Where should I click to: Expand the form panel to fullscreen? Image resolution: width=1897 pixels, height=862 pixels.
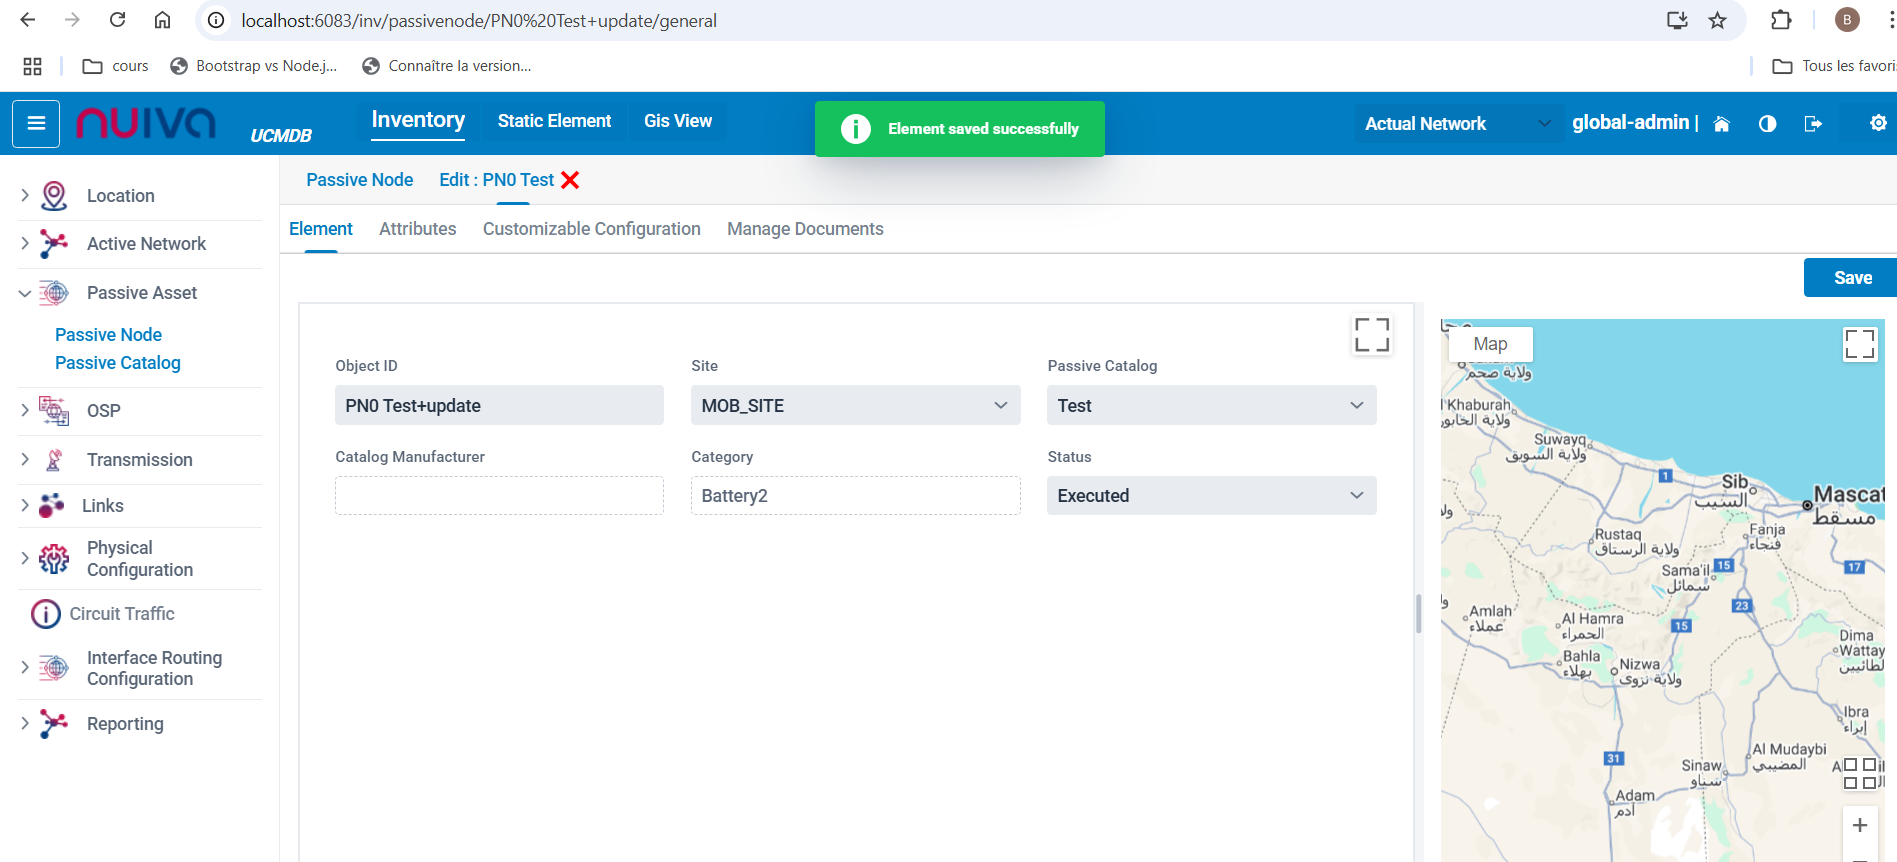coord(1371,335)
